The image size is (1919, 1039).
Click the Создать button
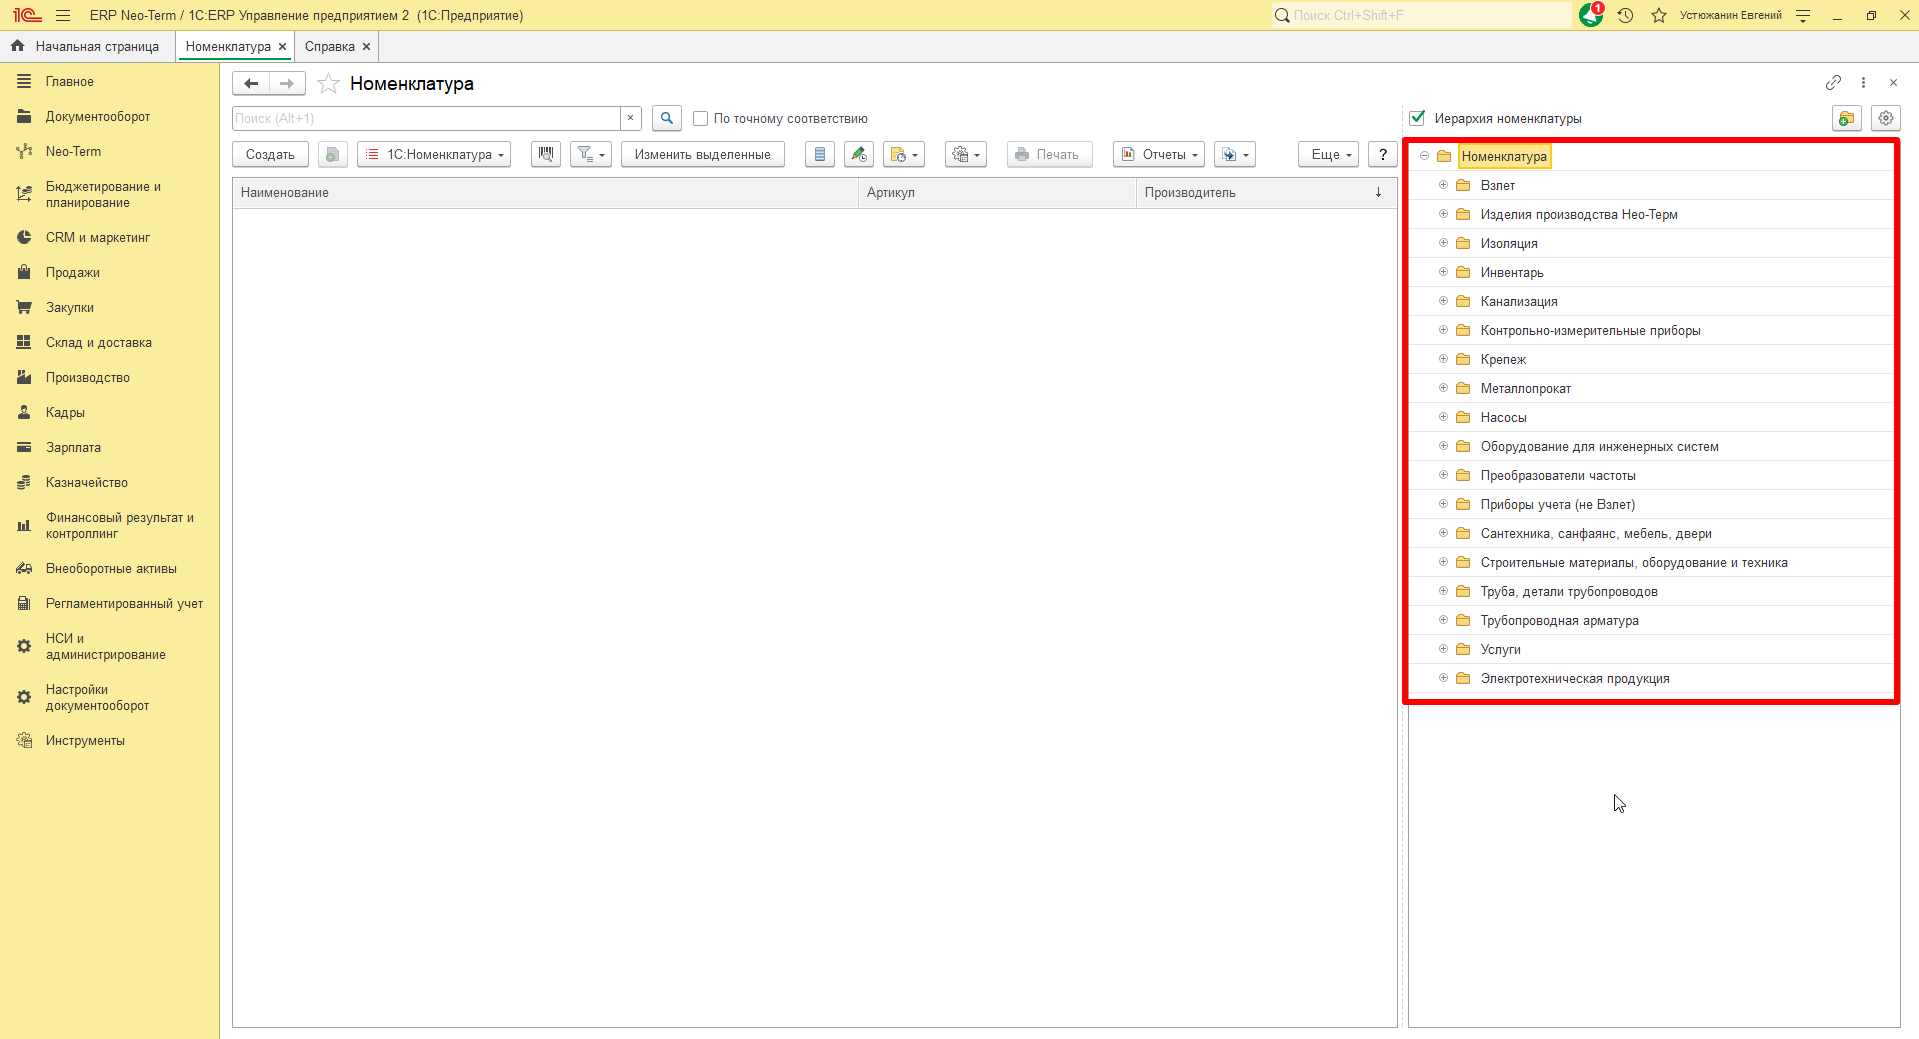point(270,154)
